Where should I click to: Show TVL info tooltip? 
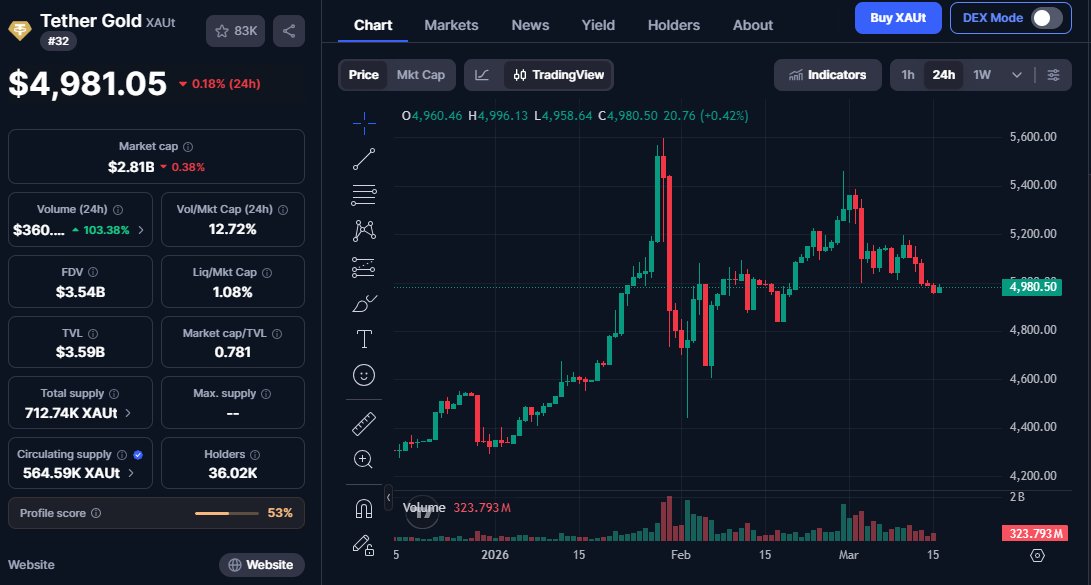tap(93, 334)
